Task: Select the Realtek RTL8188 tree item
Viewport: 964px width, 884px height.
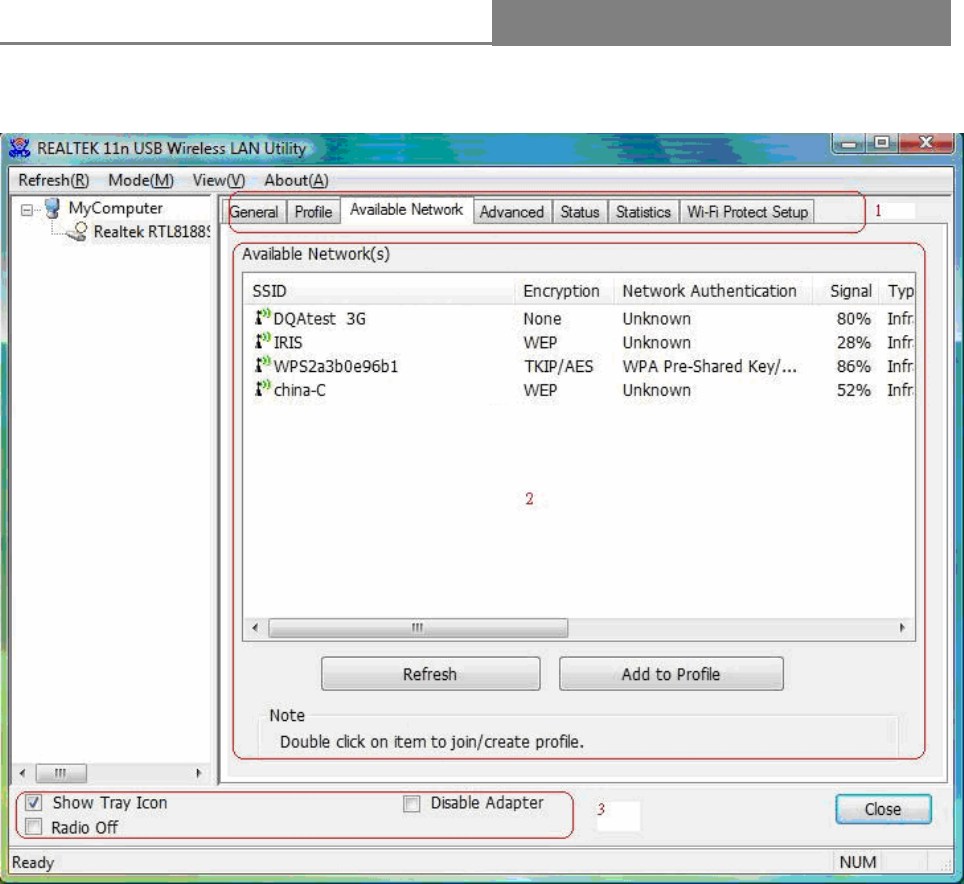Action: [x=151, y=232]
